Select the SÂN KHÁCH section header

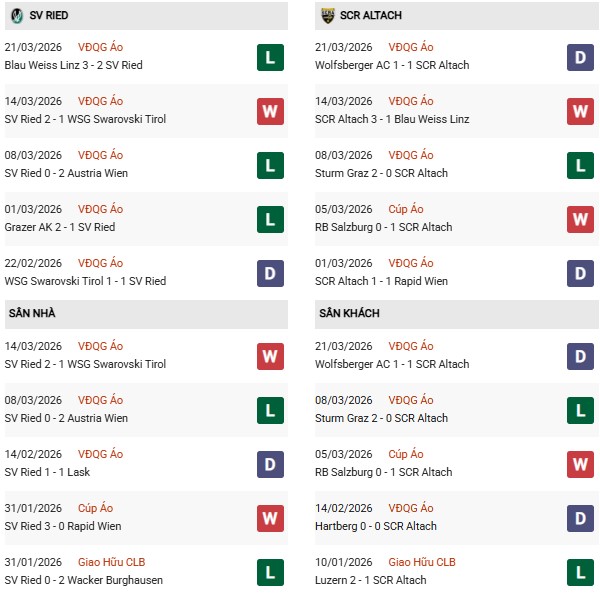click(x=349, y=314)
